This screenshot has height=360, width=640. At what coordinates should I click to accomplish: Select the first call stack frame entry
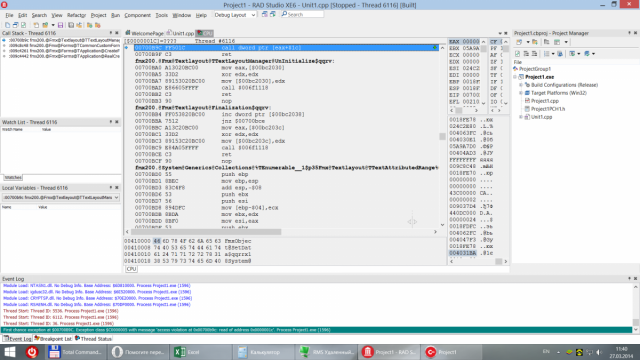click(64, 40)
